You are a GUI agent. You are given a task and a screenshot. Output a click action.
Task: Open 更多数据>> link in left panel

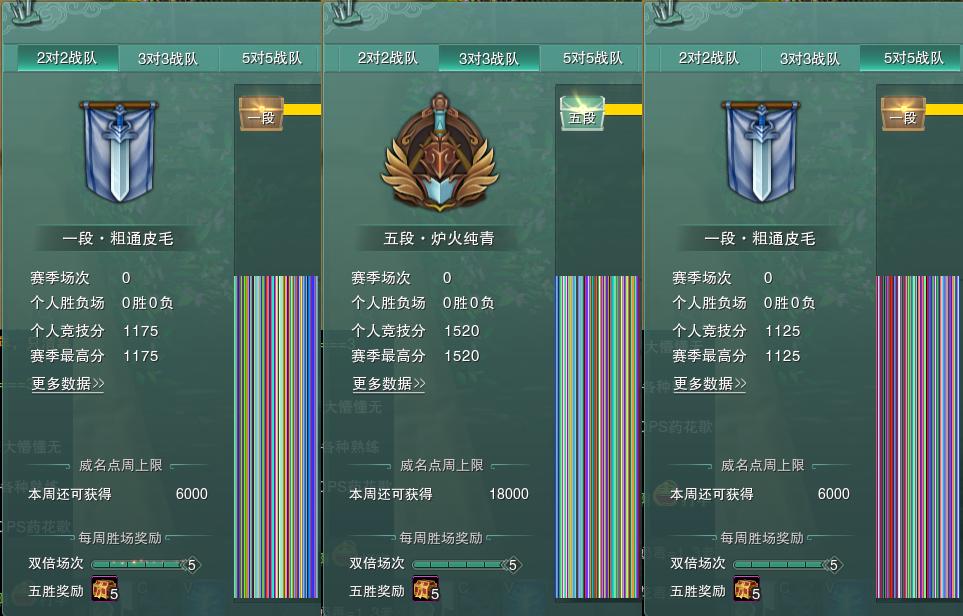pos(68,384)
